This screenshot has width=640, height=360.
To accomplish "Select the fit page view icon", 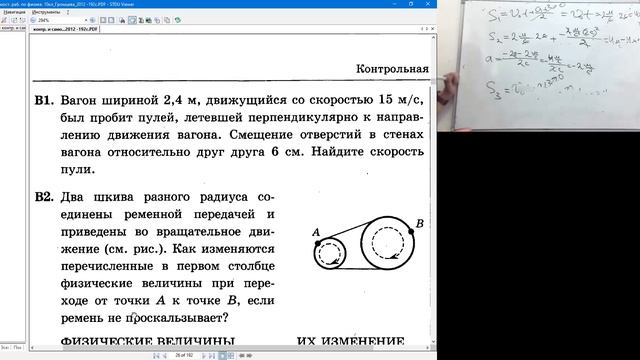I will click(103, 20).
